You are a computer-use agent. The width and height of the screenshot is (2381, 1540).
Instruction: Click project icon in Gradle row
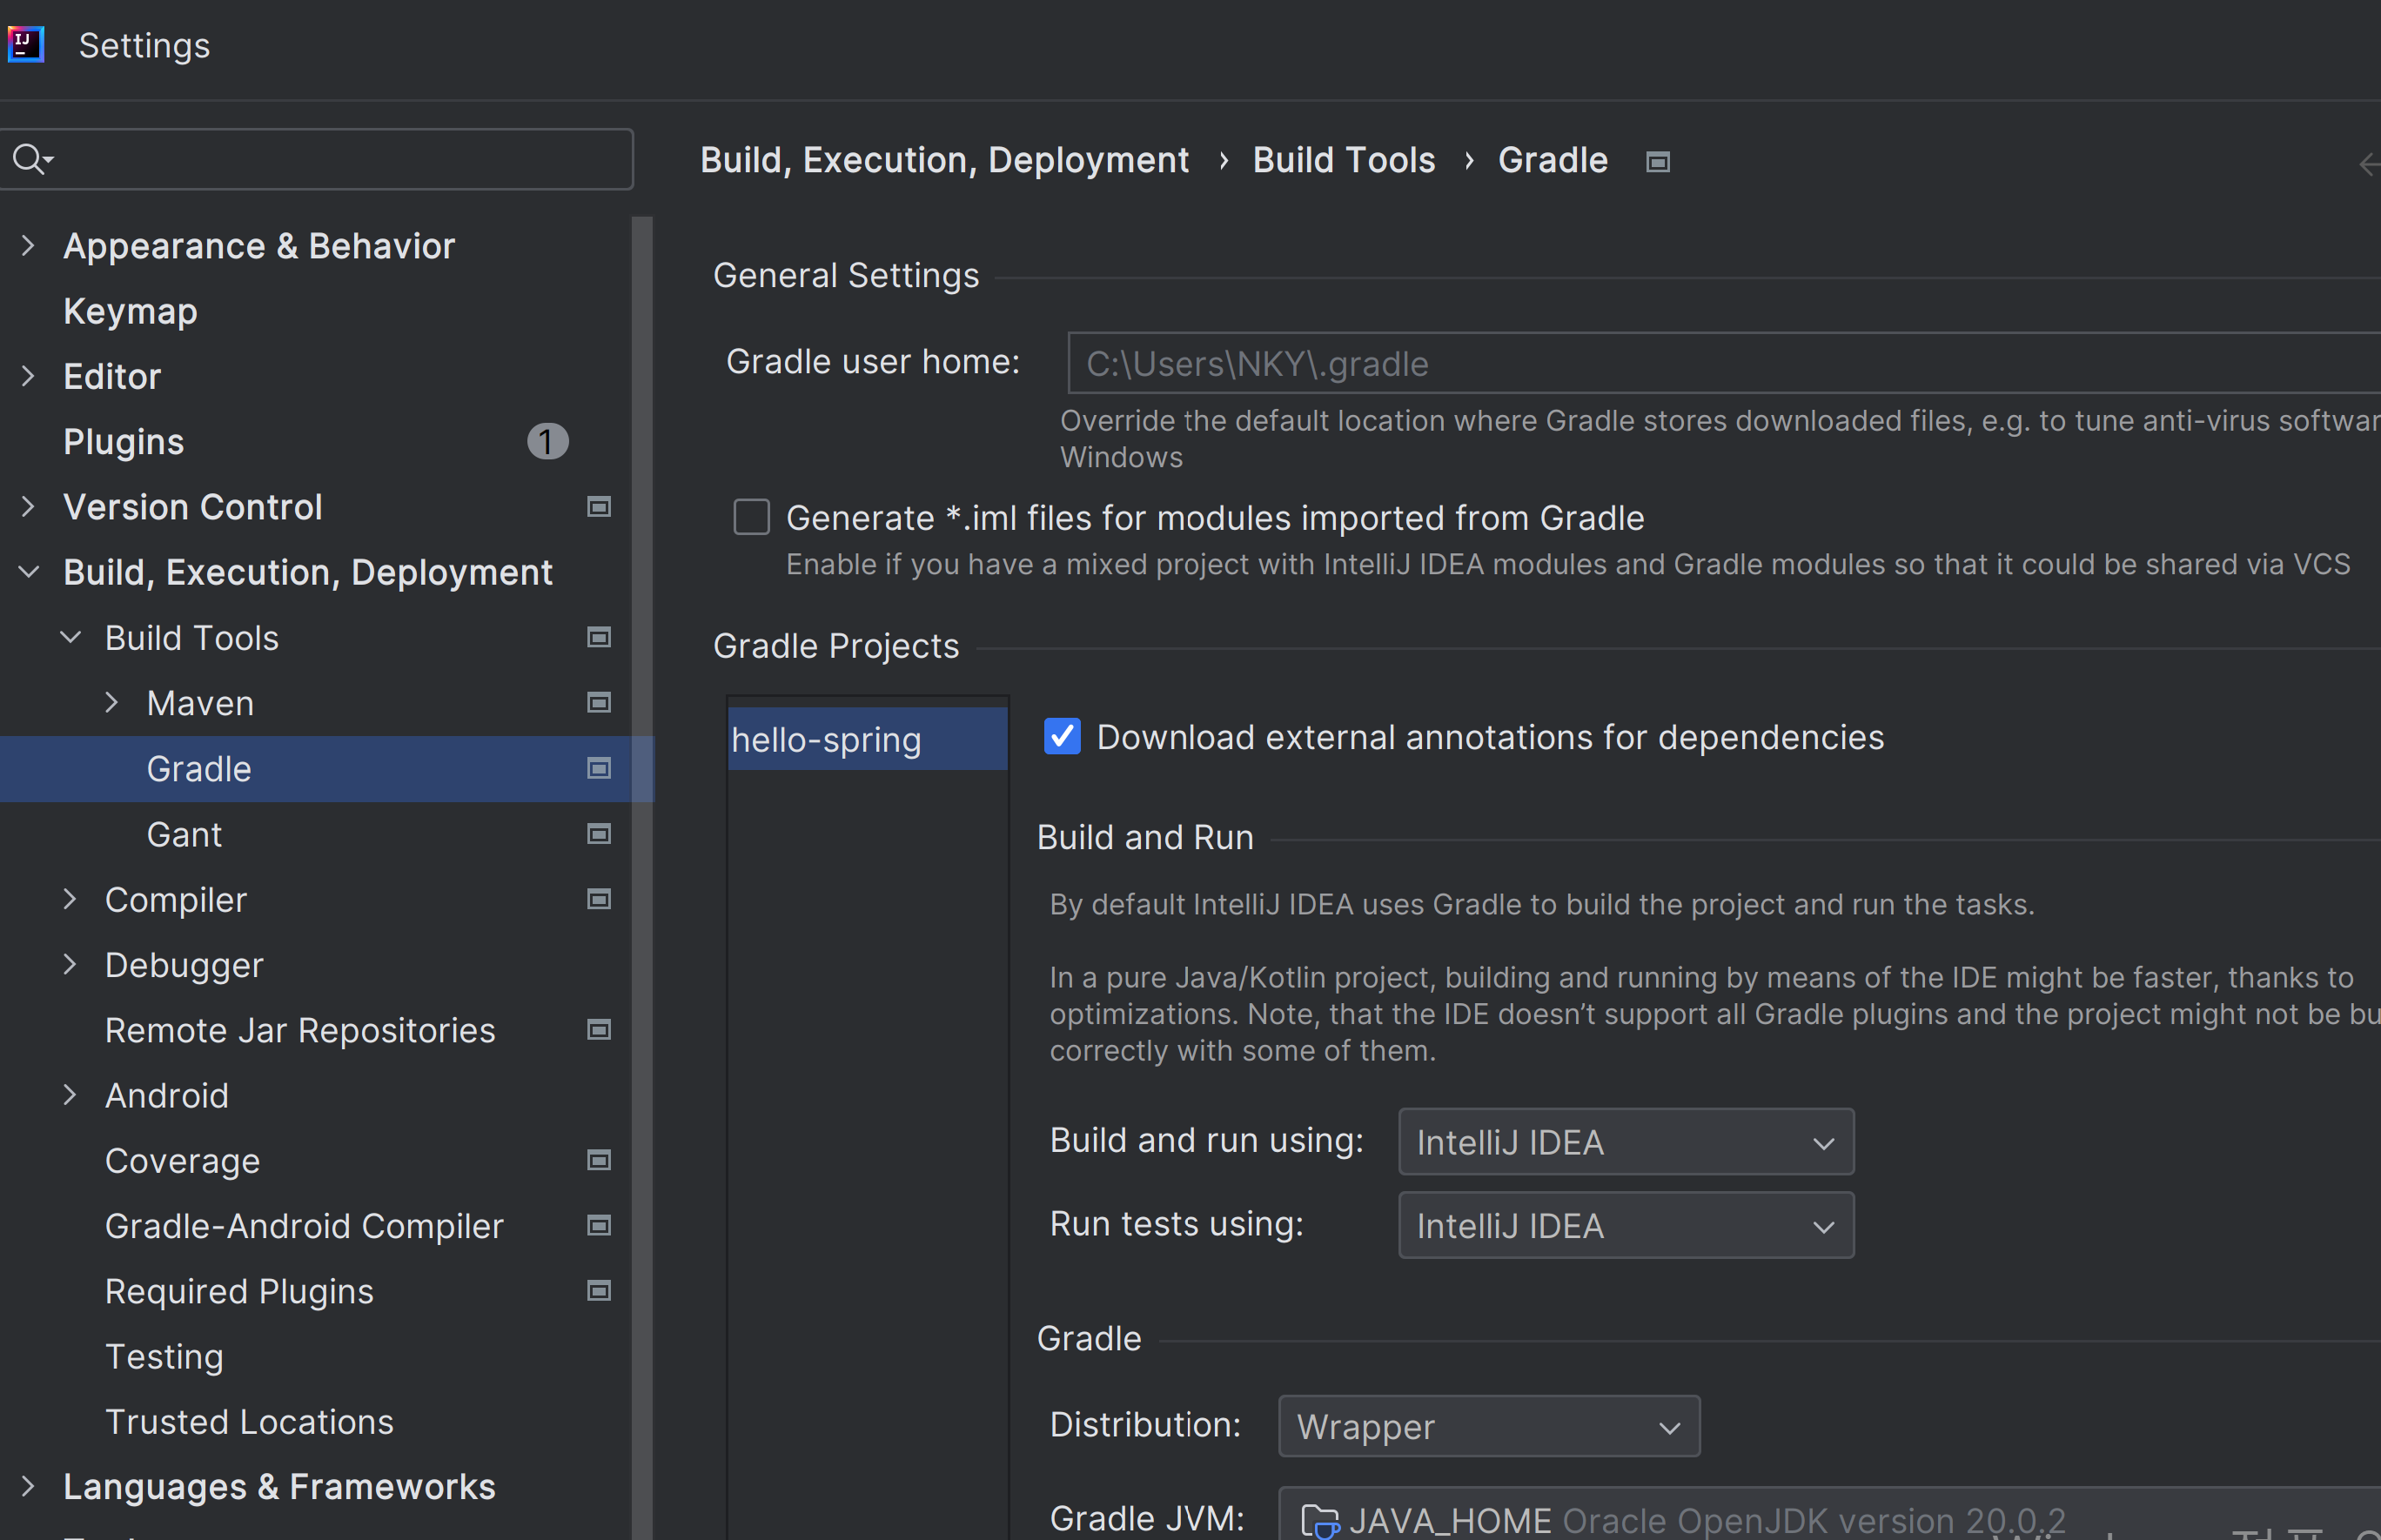click(x=599, y=769)
